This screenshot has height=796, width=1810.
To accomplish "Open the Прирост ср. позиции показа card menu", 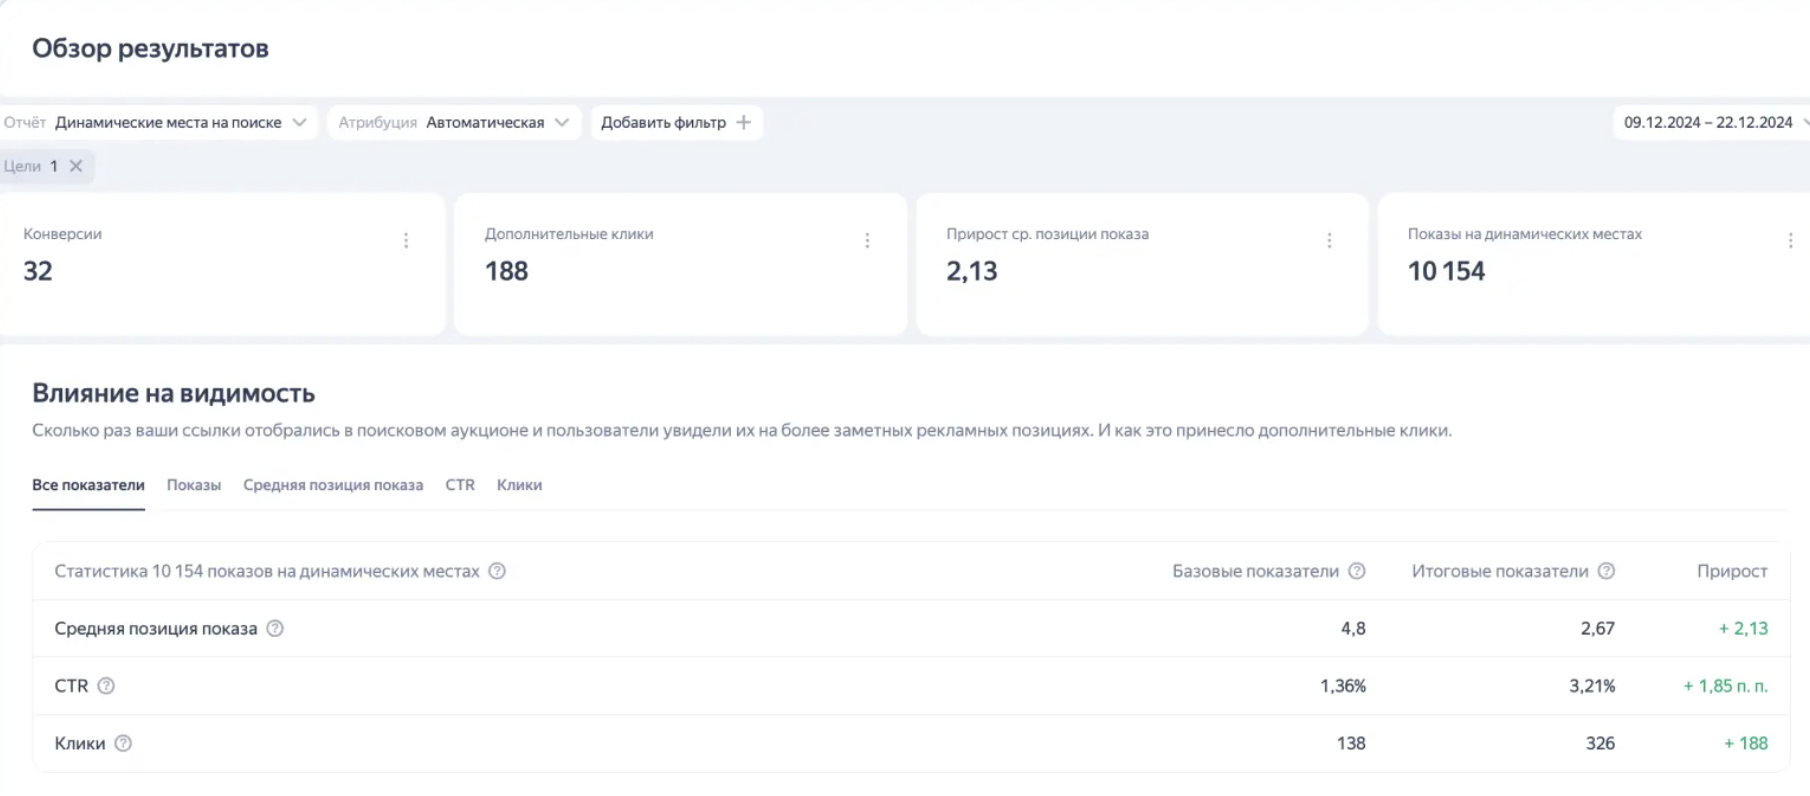I will pyautogui.click(x=1329, y=241).
